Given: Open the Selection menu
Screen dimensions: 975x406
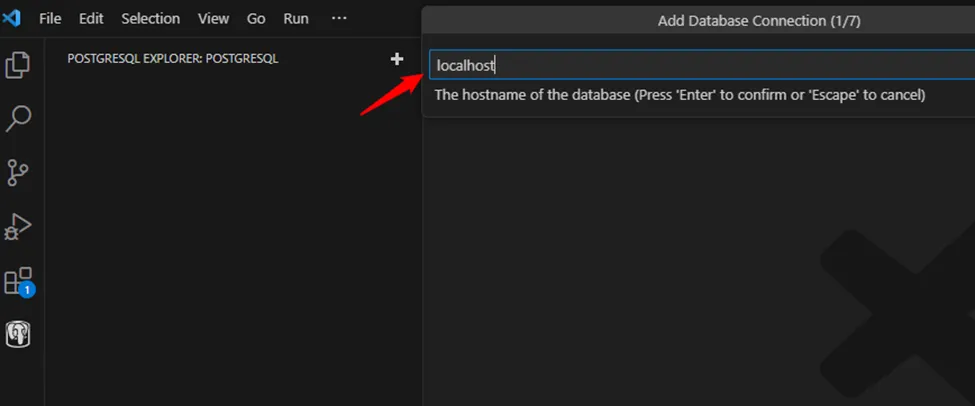Looking at the screenshot, I should [150, 18].
